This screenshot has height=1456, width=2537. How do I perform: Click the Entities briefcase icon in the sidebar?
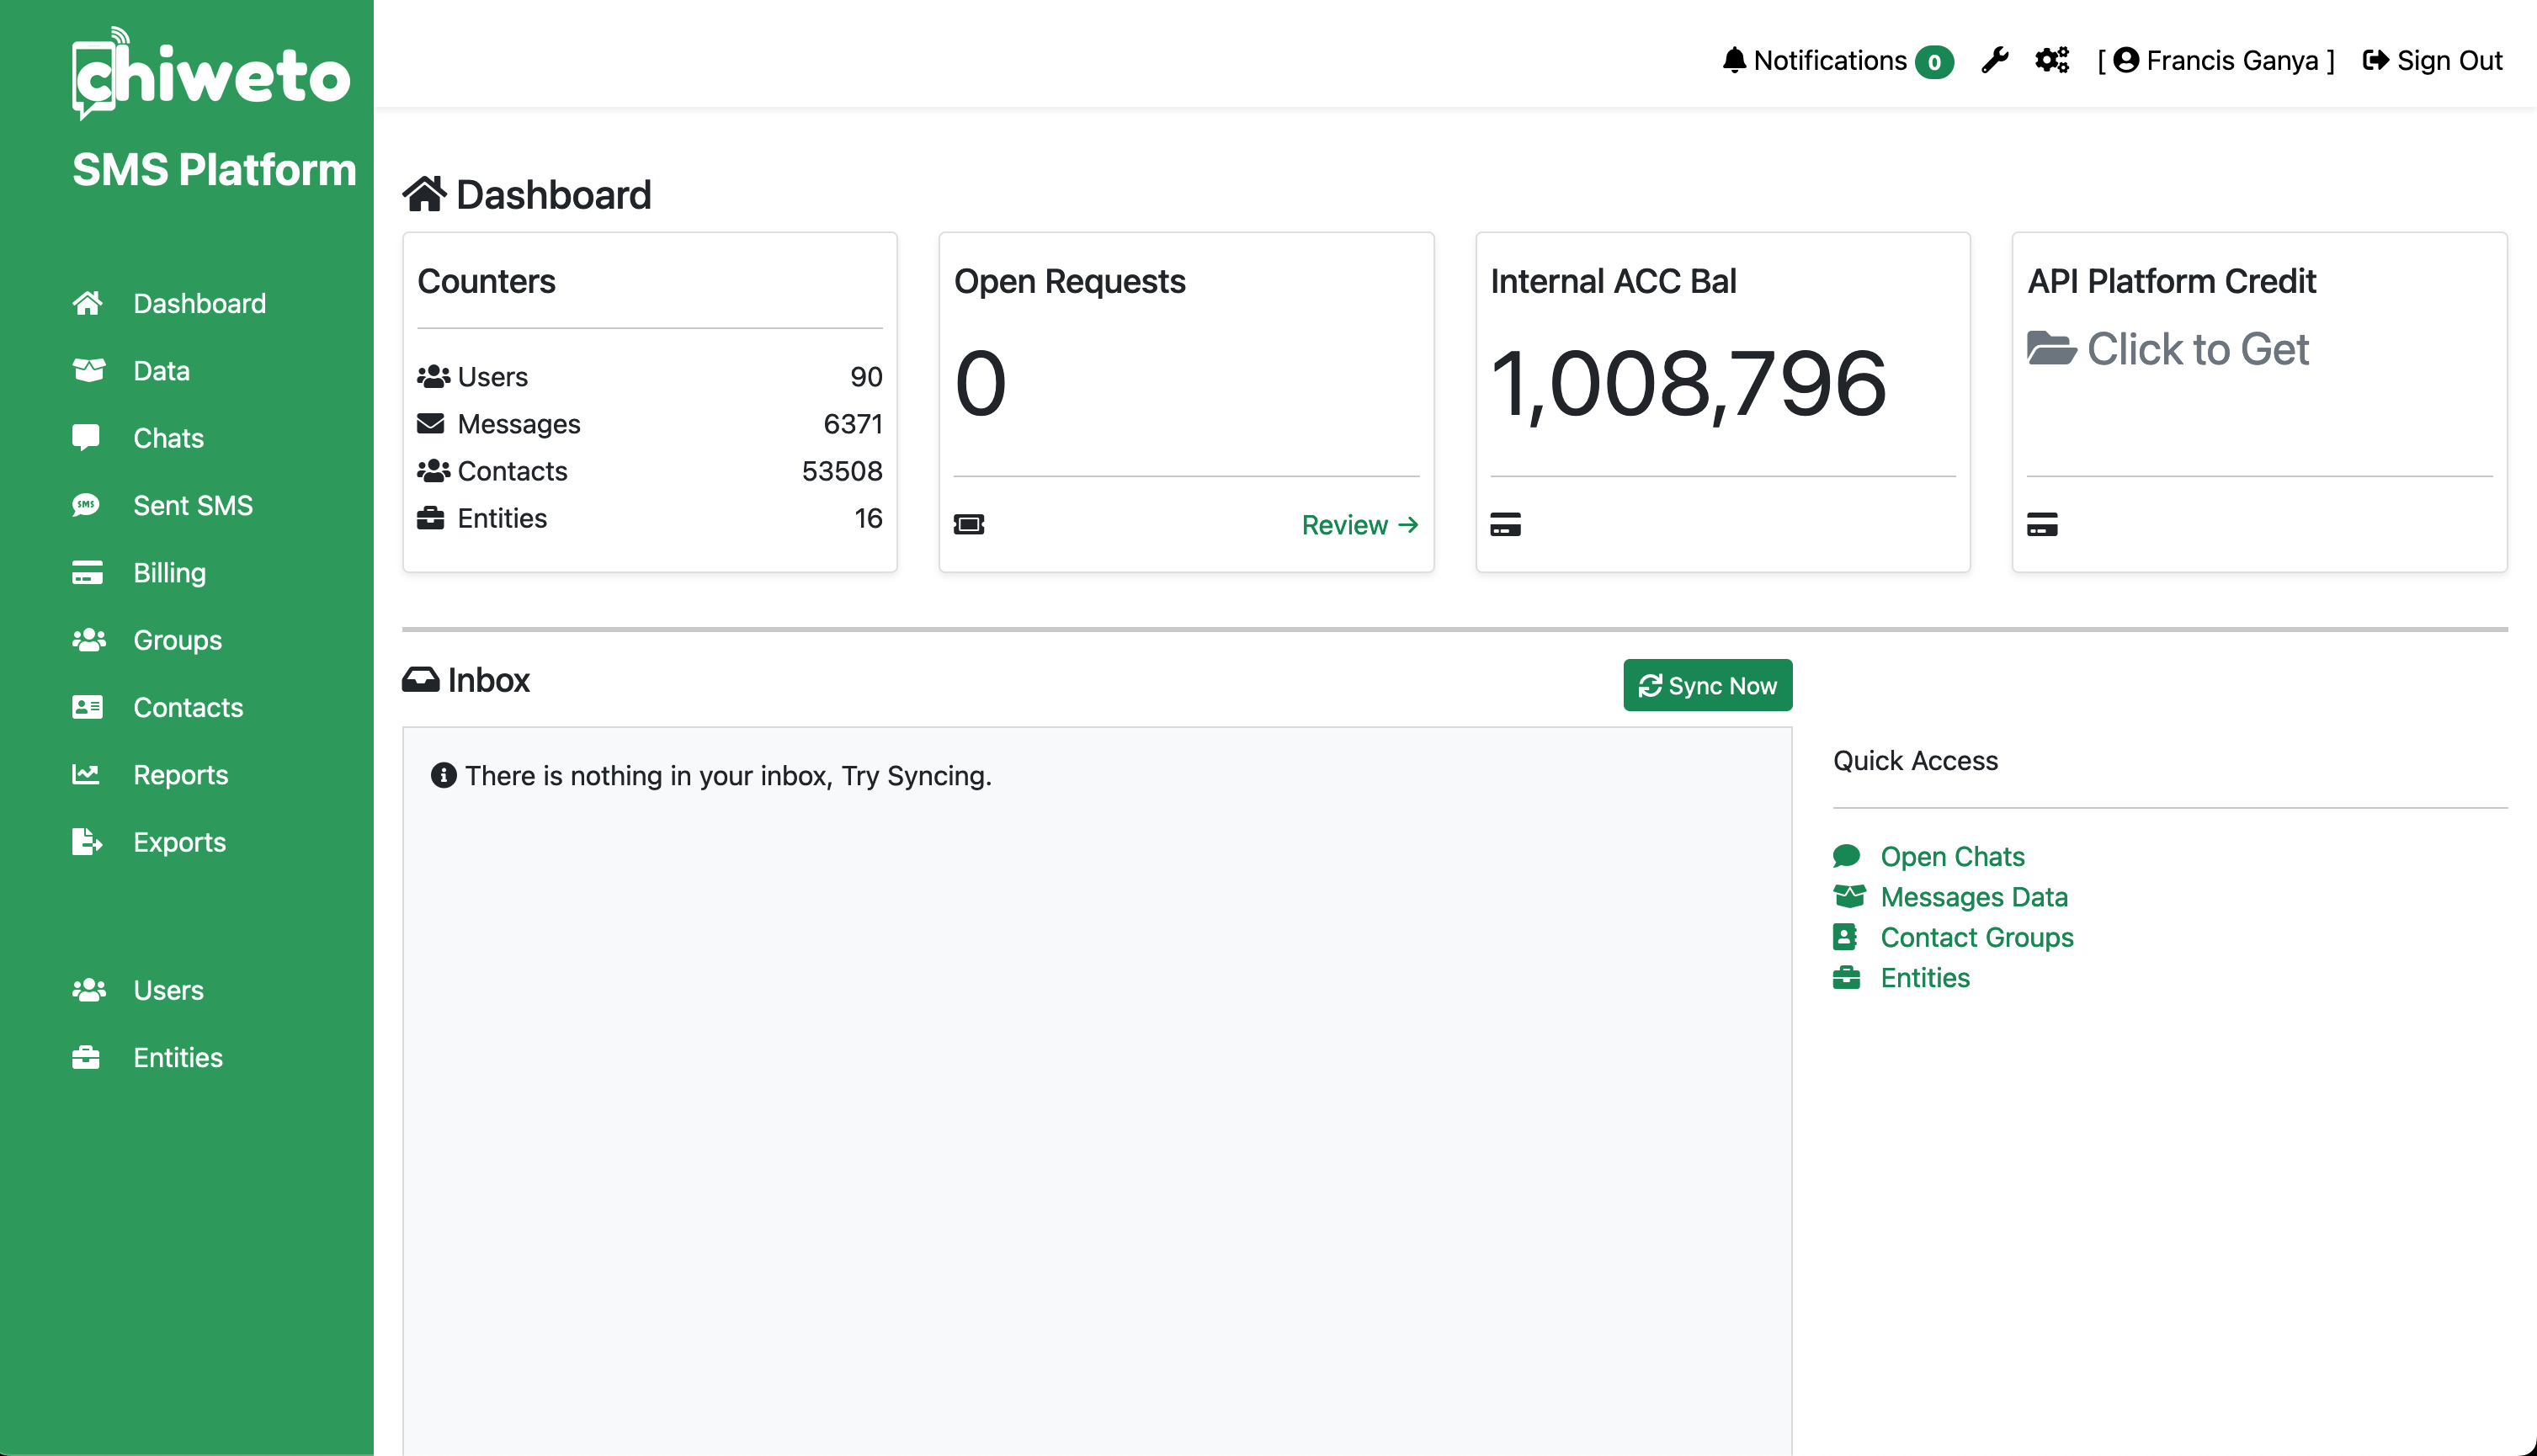click(x=86, y=1057)
